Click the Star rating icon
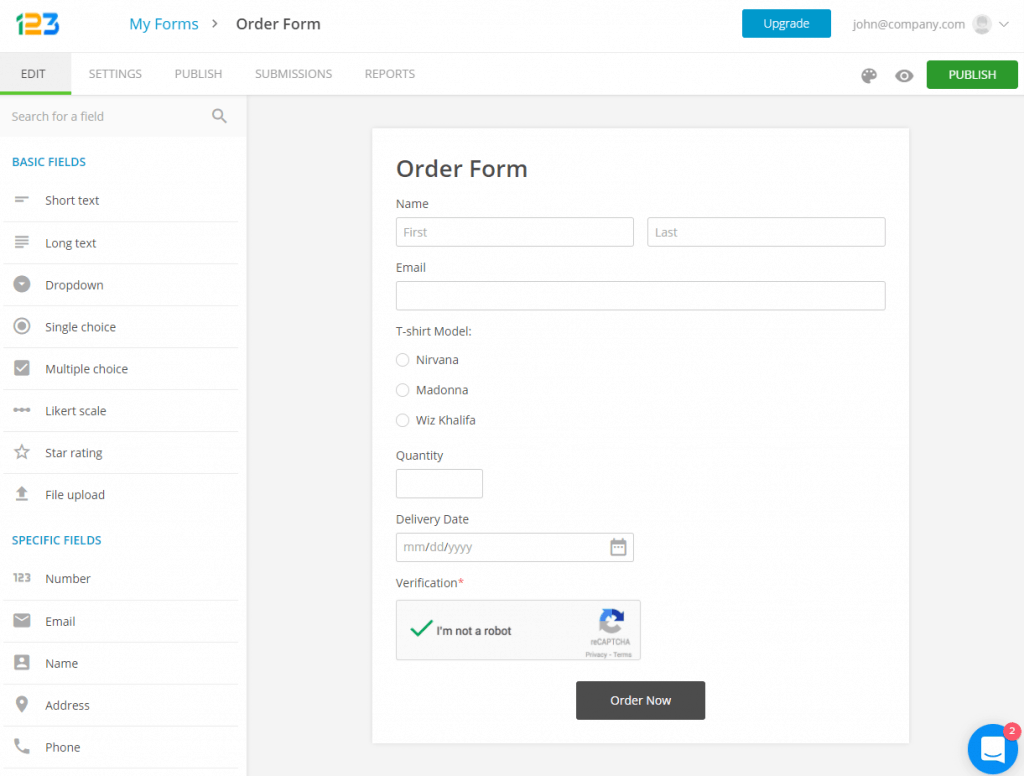1024x776 pixels. [22, 452]
